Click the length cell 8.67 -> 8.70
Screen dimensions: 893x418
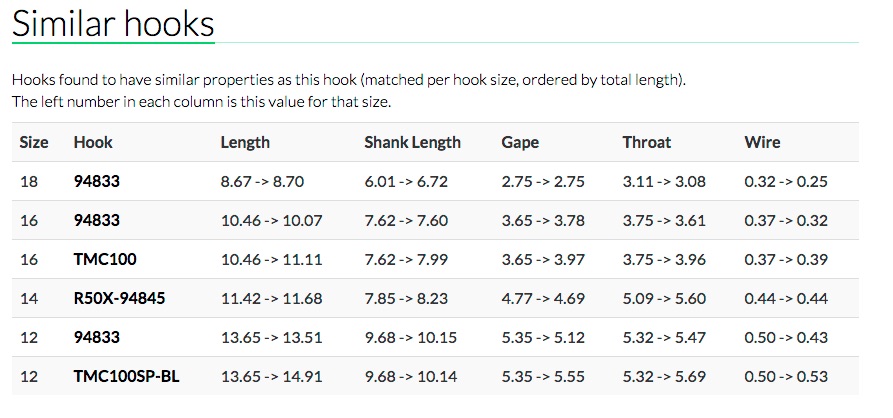pos(262,182)
